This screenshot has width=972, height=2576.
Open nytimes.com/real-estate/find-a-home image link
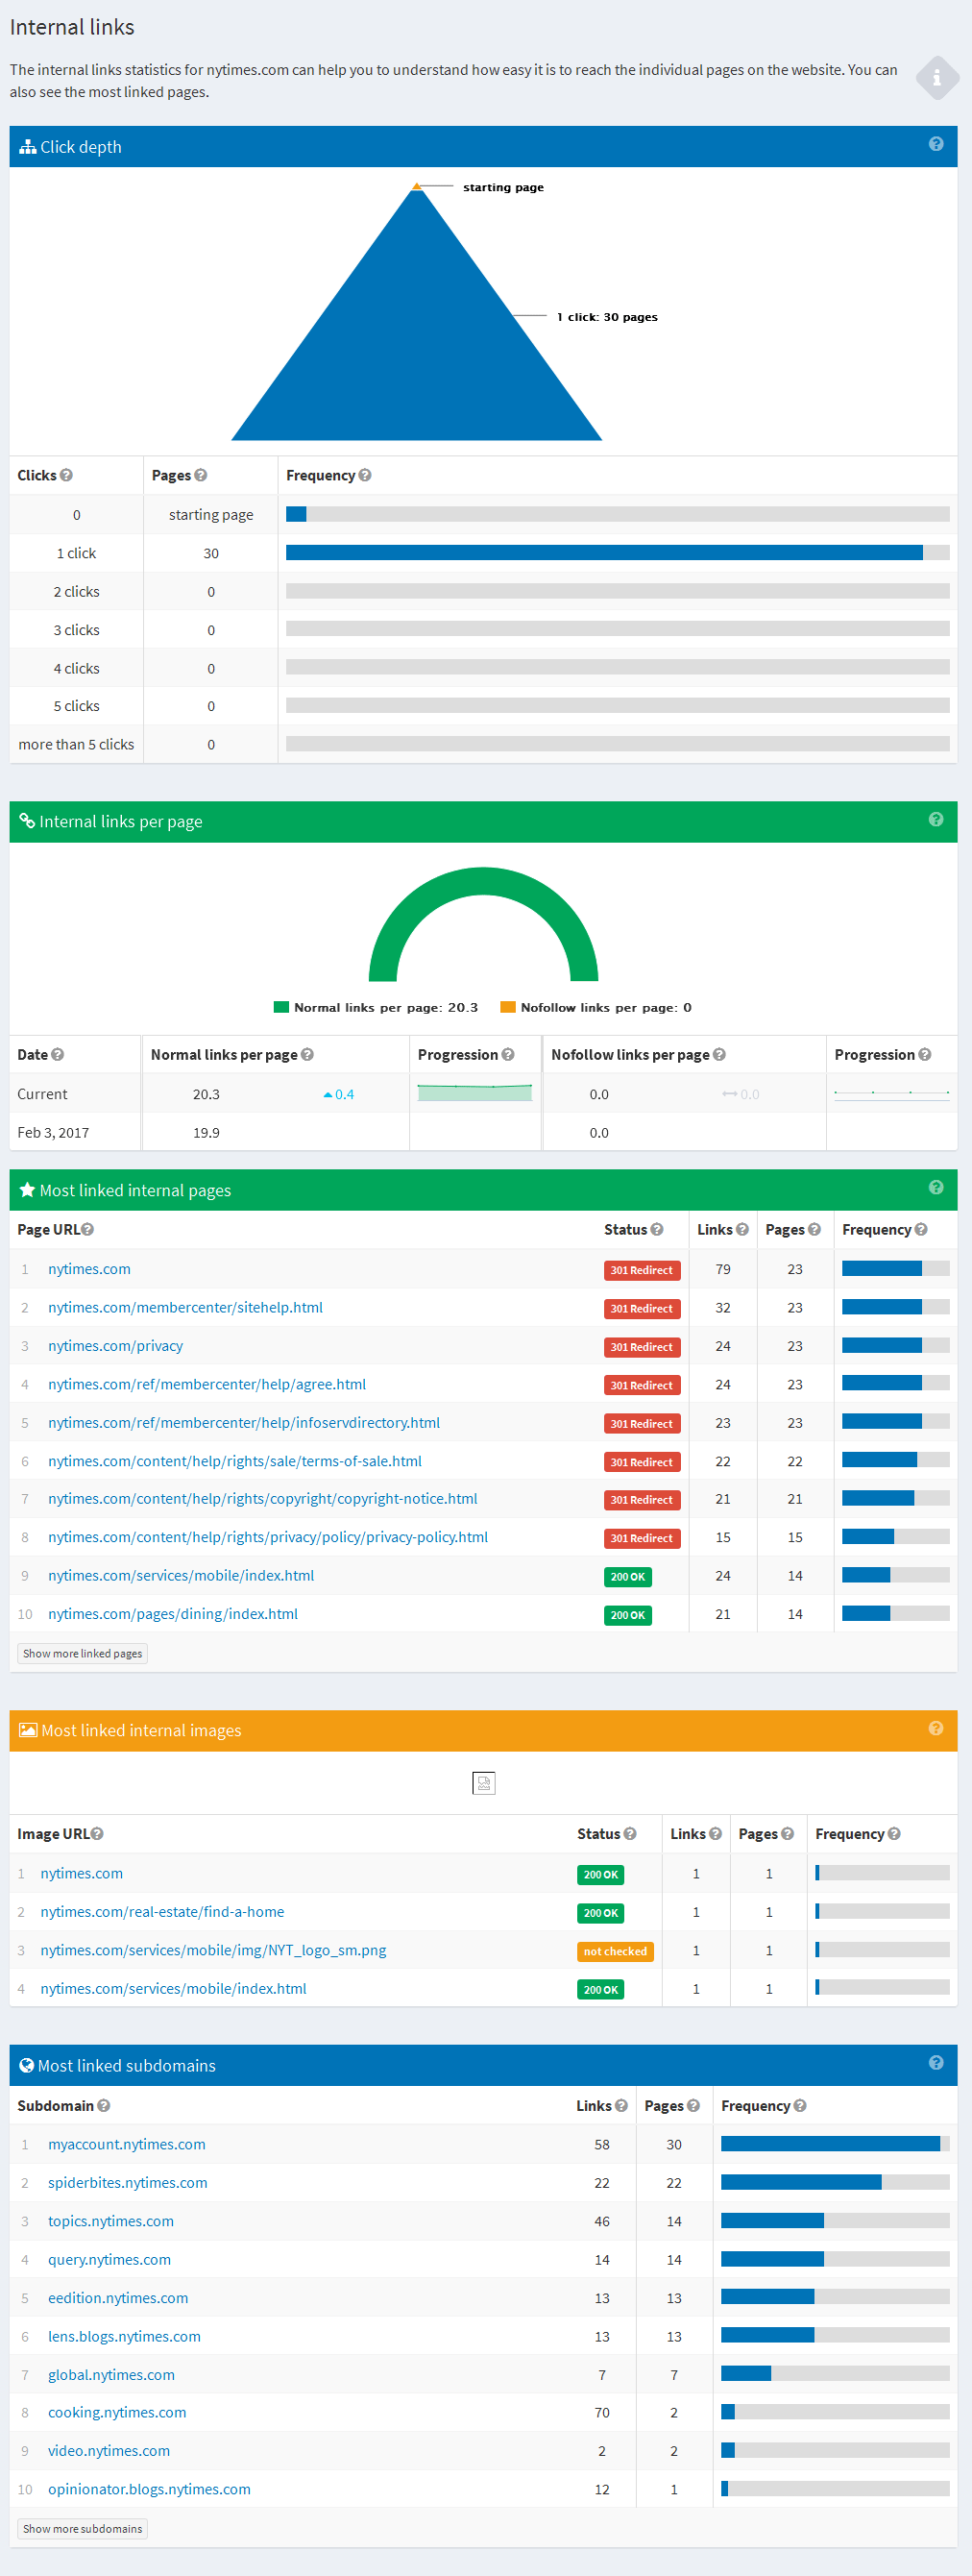tap(162, 1911)
